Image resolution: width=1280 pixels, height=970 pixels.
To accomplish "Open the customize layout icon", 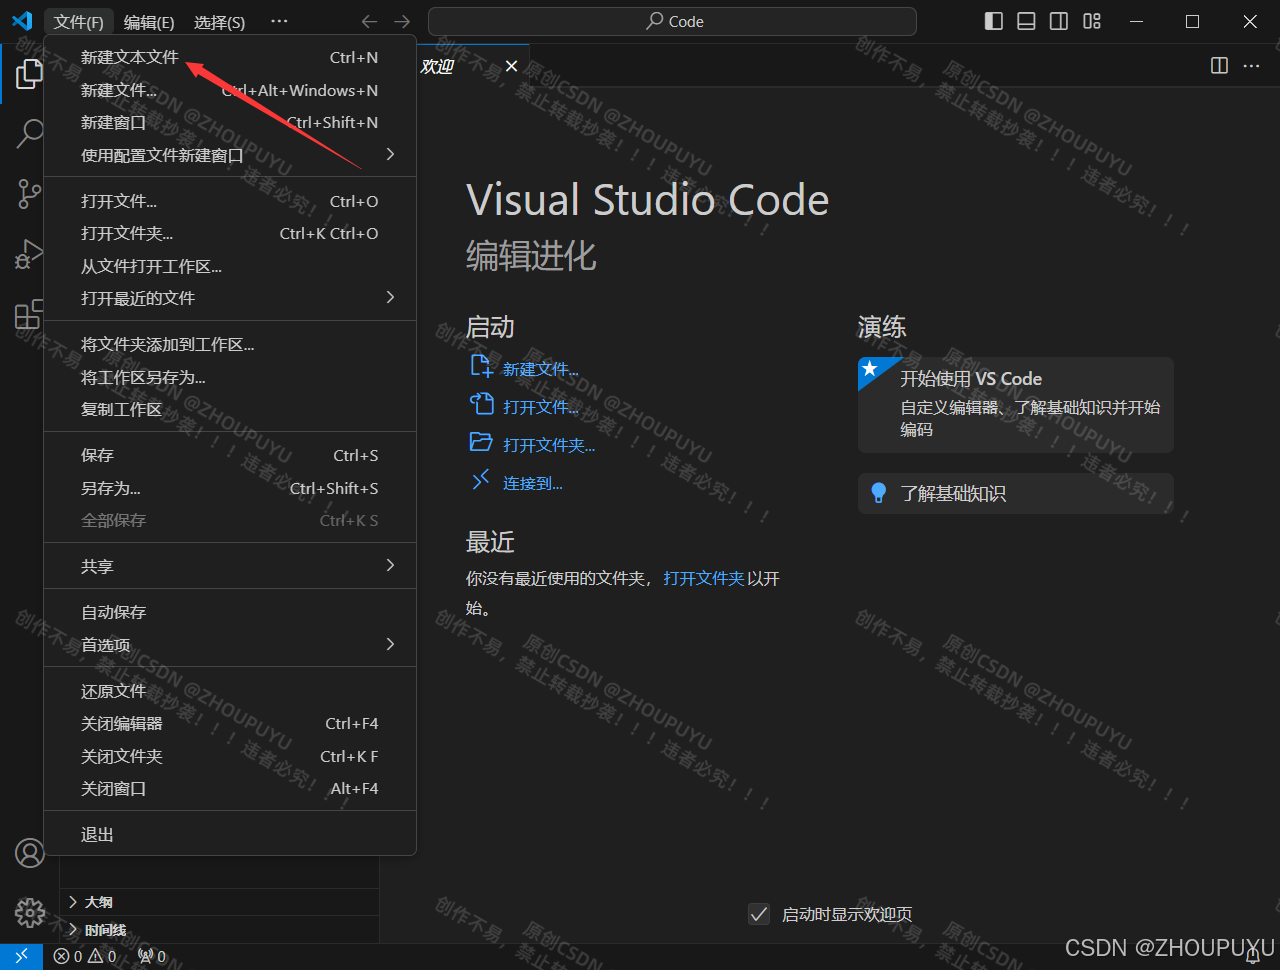I will (x=1092, y=21).
